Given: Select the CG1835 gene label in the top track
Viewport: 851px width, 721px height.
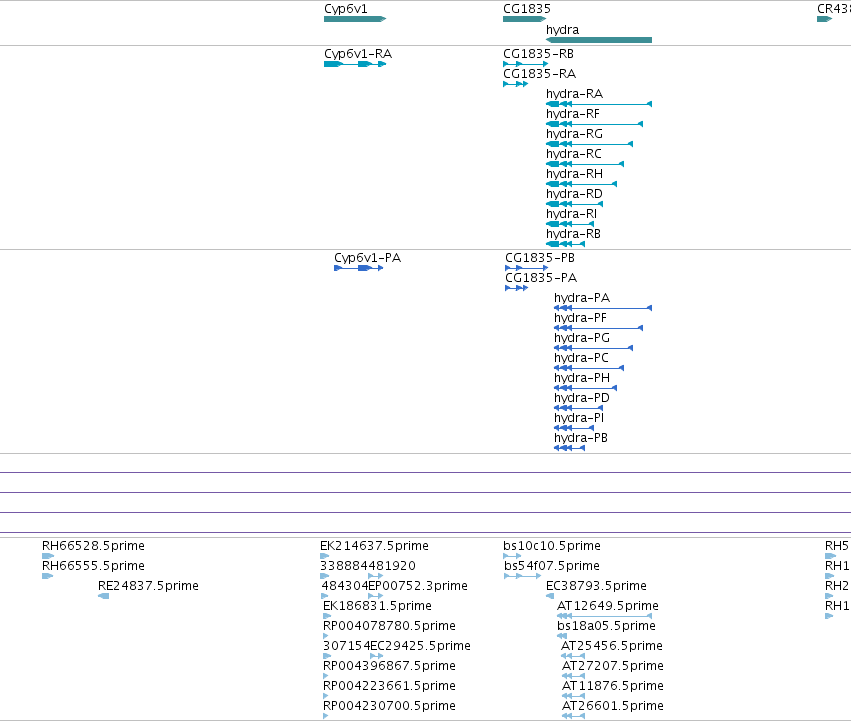Looking at the screenshot, I should click(x=527, y=9).
